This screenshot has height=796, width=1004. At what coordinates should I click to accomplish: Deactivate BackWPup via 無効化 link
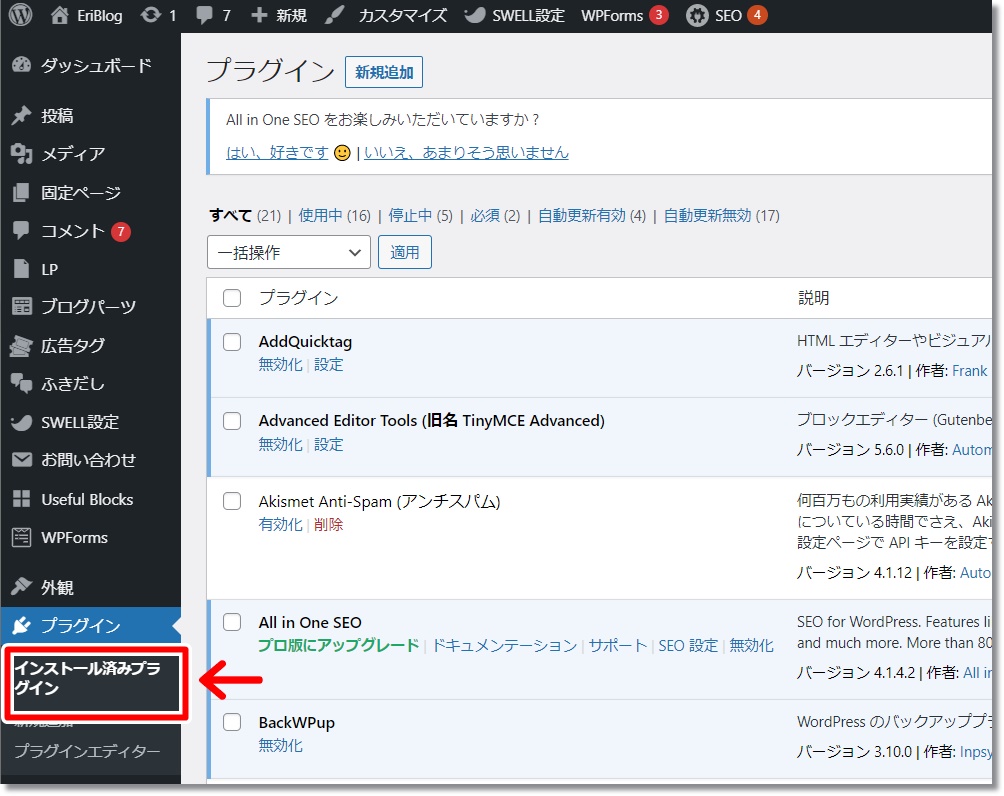click(280, 745)
